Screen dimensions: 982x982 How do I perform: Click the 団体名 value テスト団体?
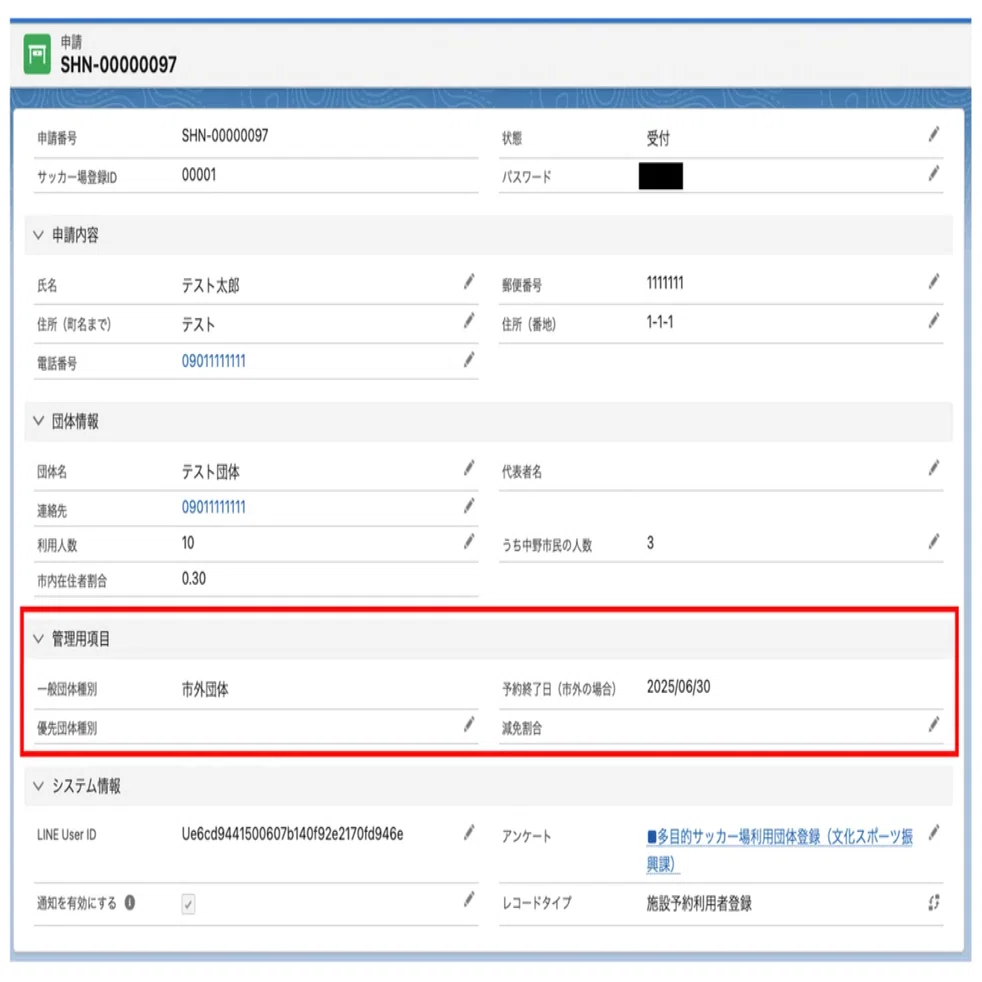(x=210, y=472)
